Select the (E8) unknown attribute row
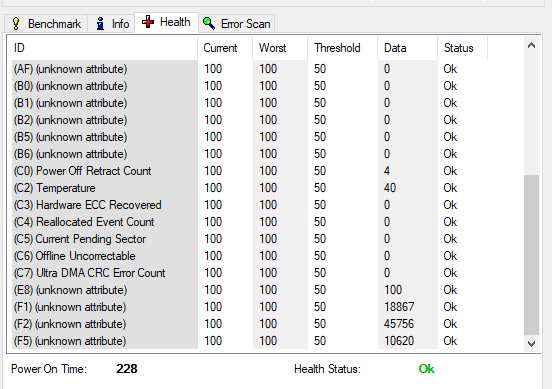Screen dimensions: 552x389 pyautogui.click(x=250, y=290)
